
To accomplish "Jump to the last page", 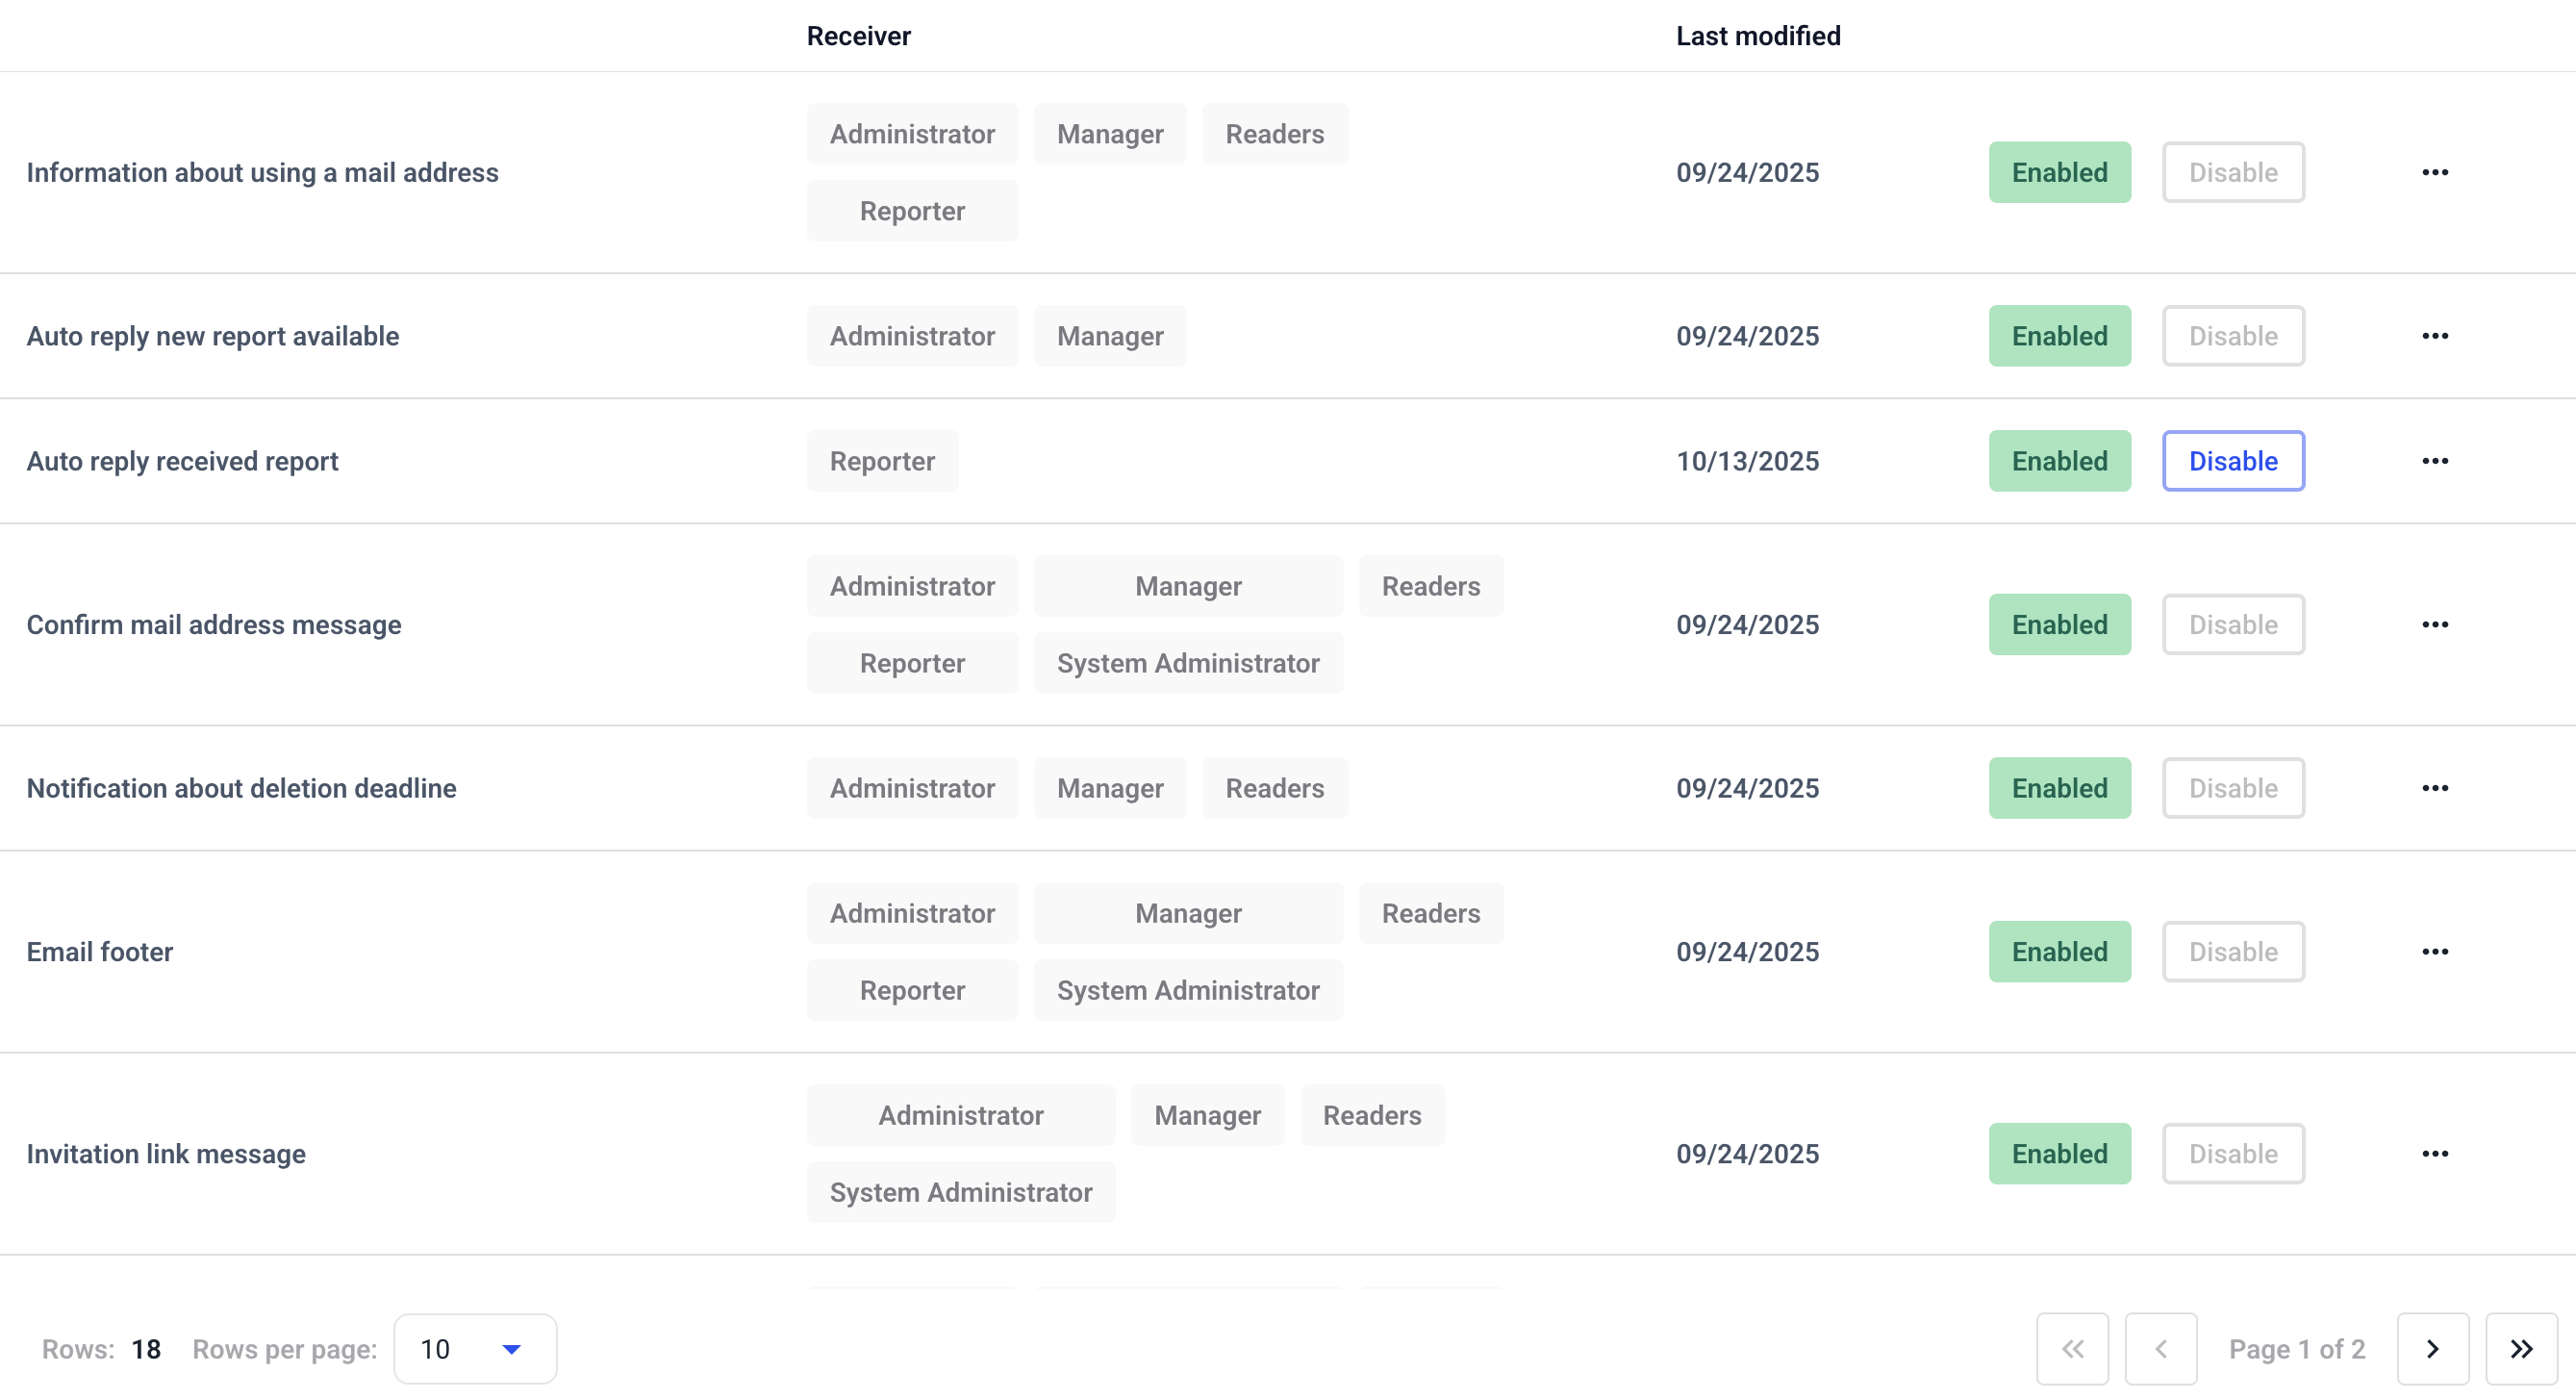I will 2521,1349.
